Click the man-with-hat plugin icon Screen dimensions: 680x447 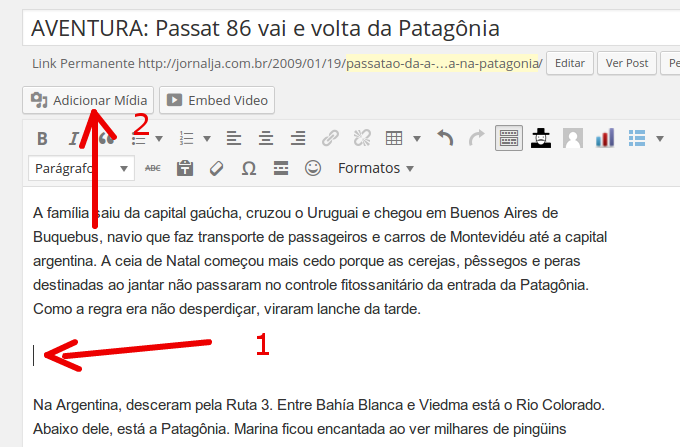541,138
